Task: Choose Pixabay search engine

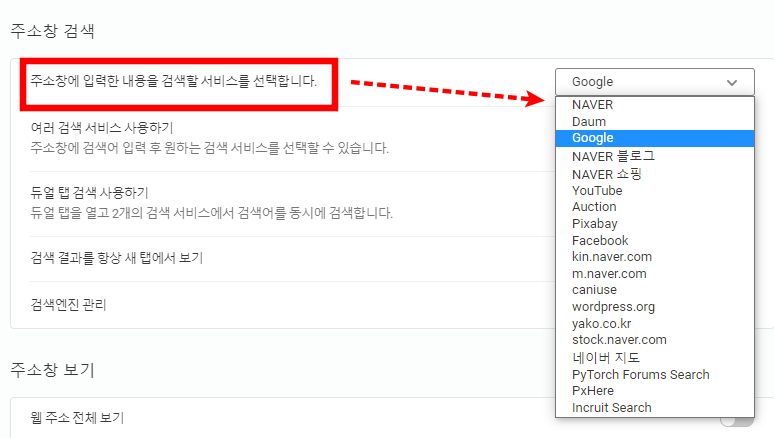Action: point(655,224)
